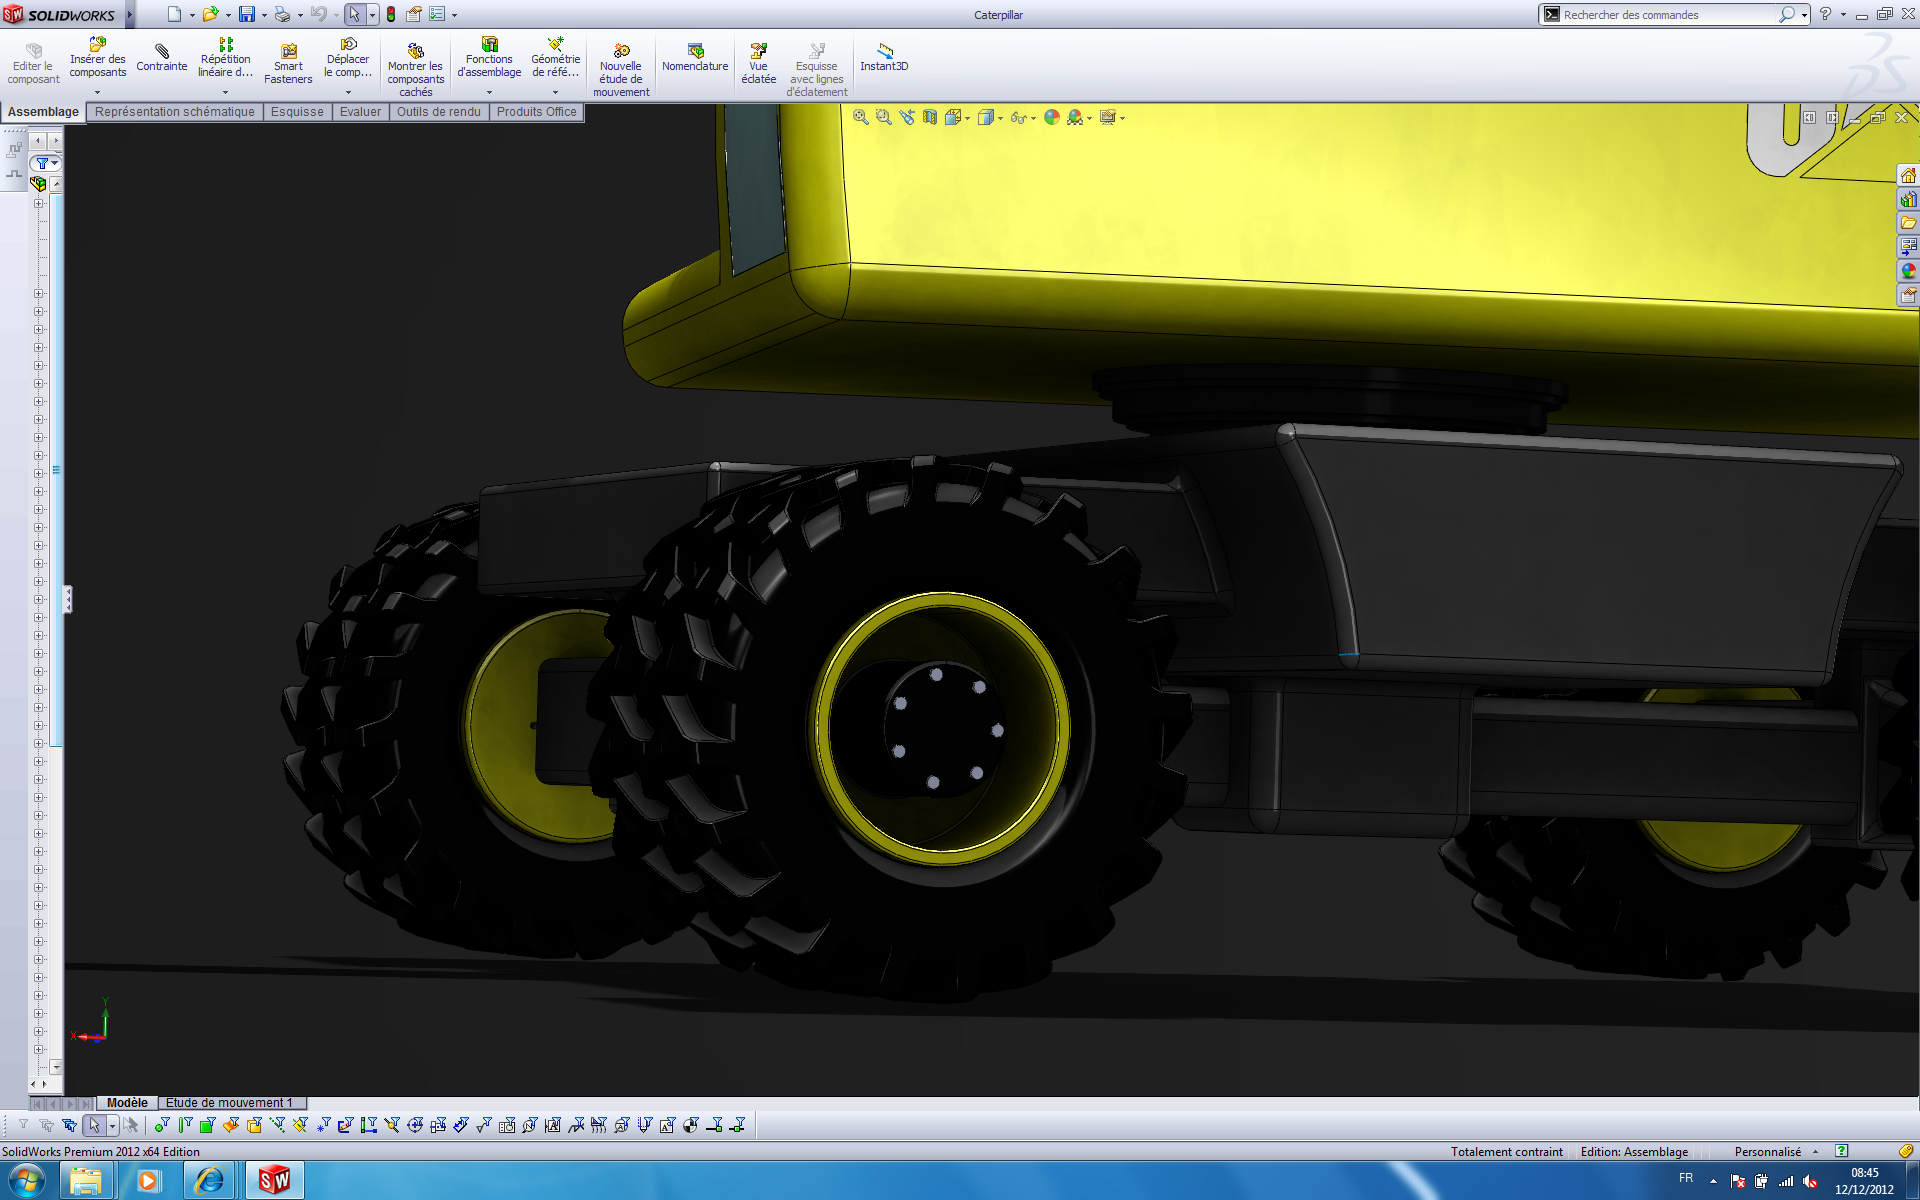Click Géométrie de référence icon
Screen dimensions: 1920x1200
click(x=556, y=45)
